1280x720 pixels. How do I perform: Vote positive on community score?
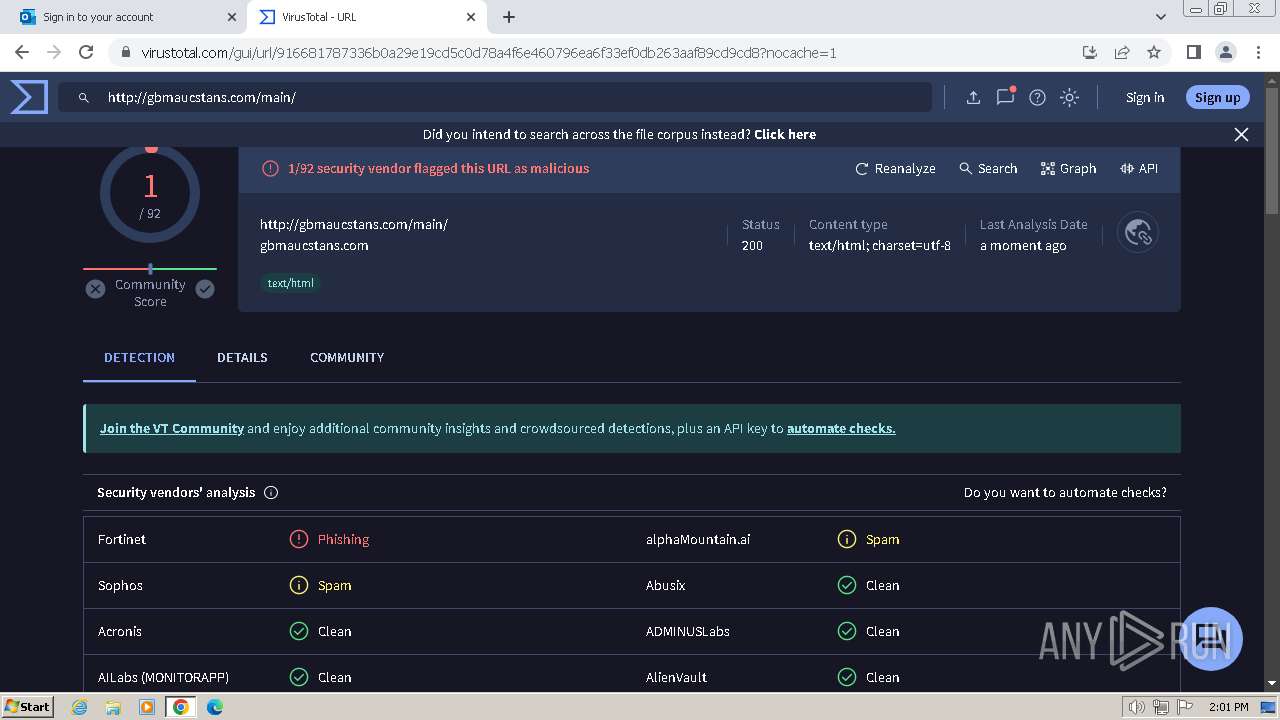(x=205, y=289)
